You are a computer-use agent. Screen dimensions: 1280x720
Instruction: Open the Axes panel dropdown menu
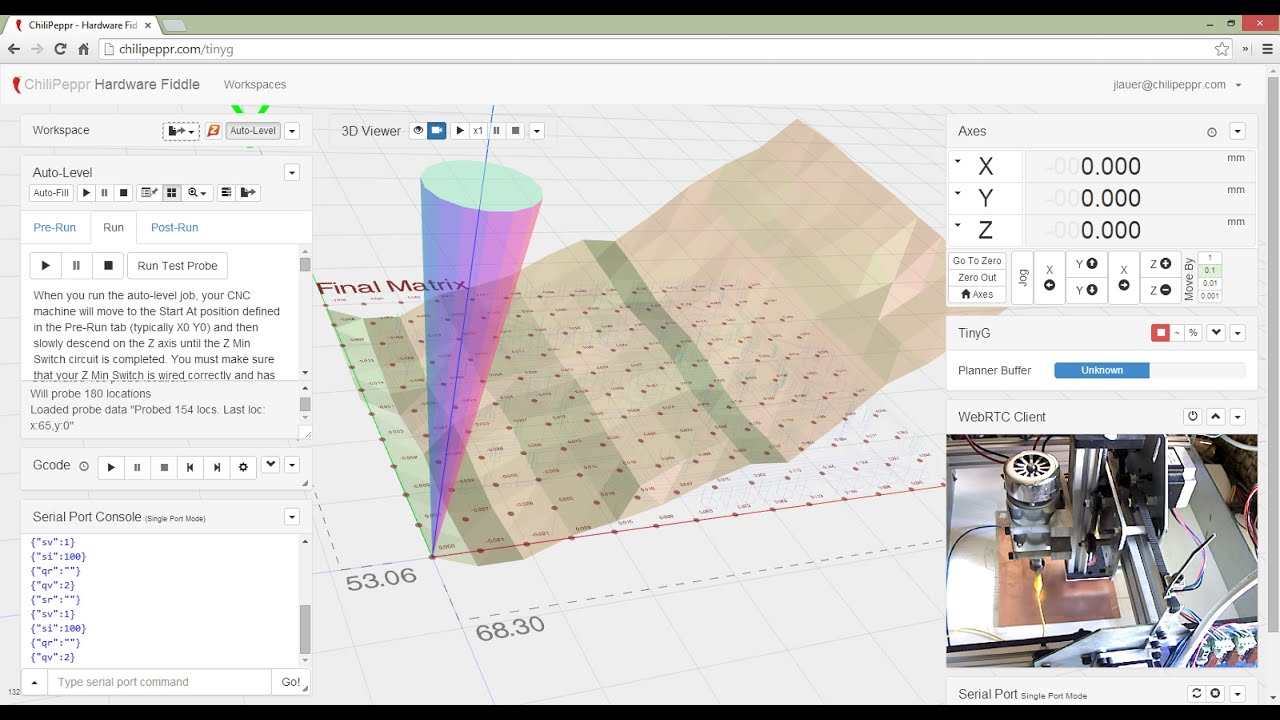pos(1237,132)
